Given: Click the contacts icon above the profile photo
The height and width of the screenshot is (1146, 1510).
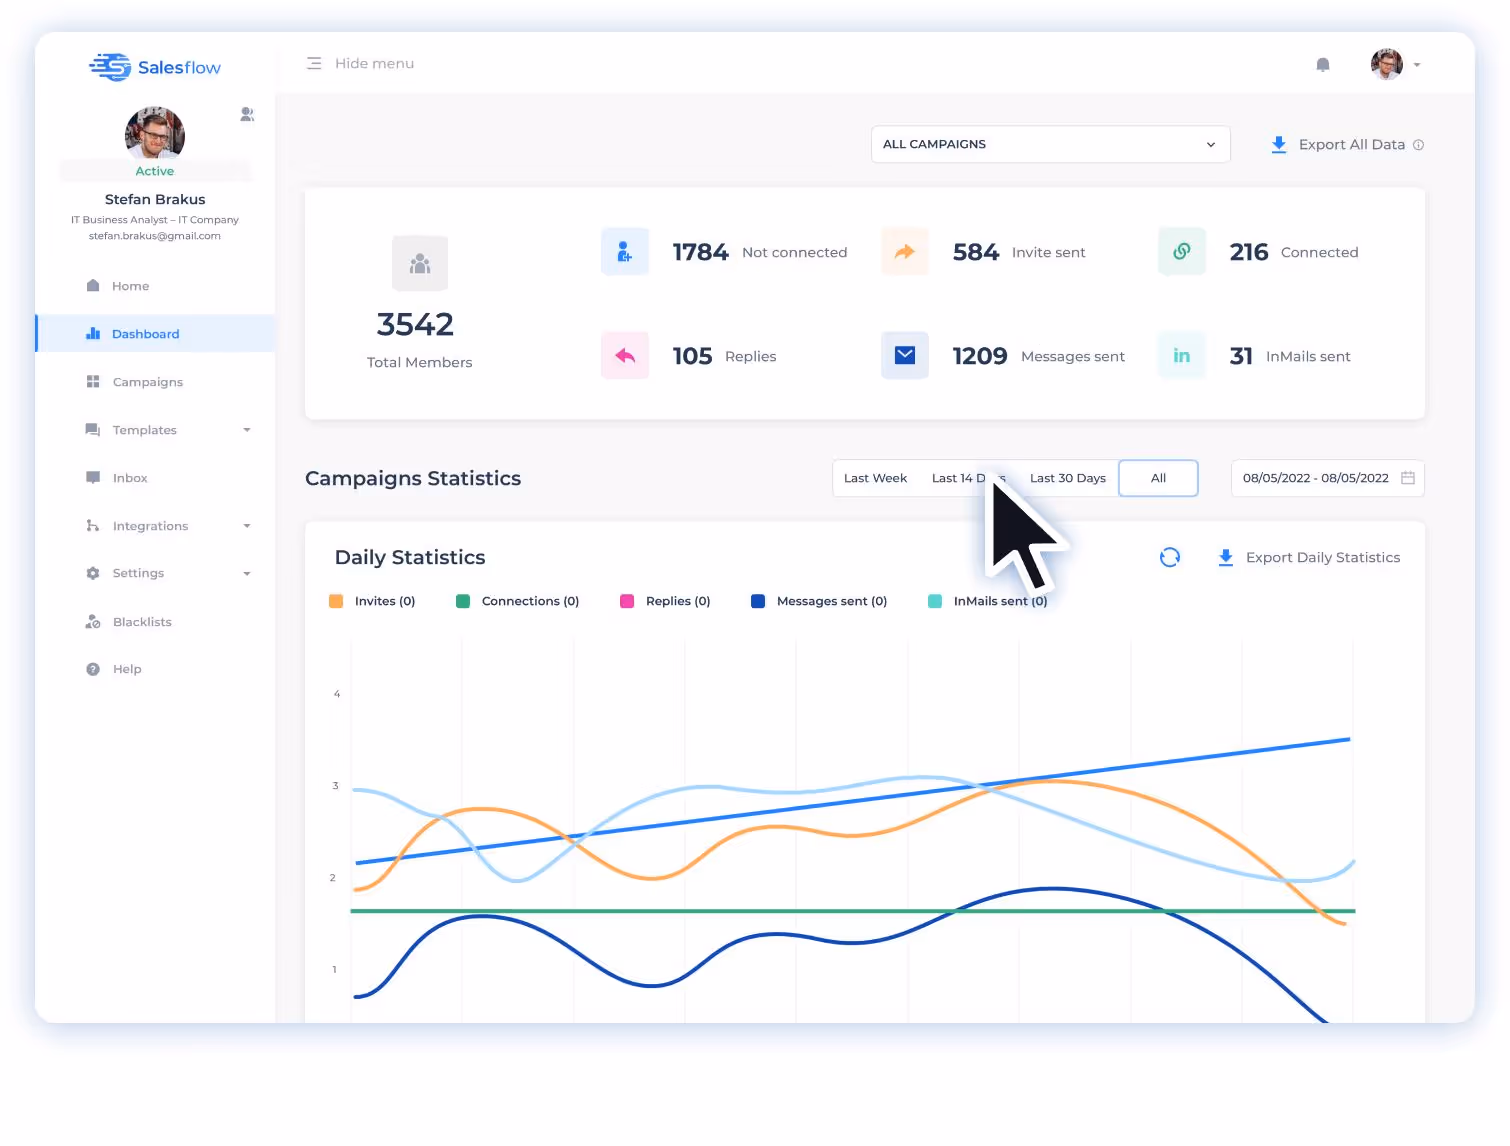Looking at the screenshot, I should tap(246, 114).
